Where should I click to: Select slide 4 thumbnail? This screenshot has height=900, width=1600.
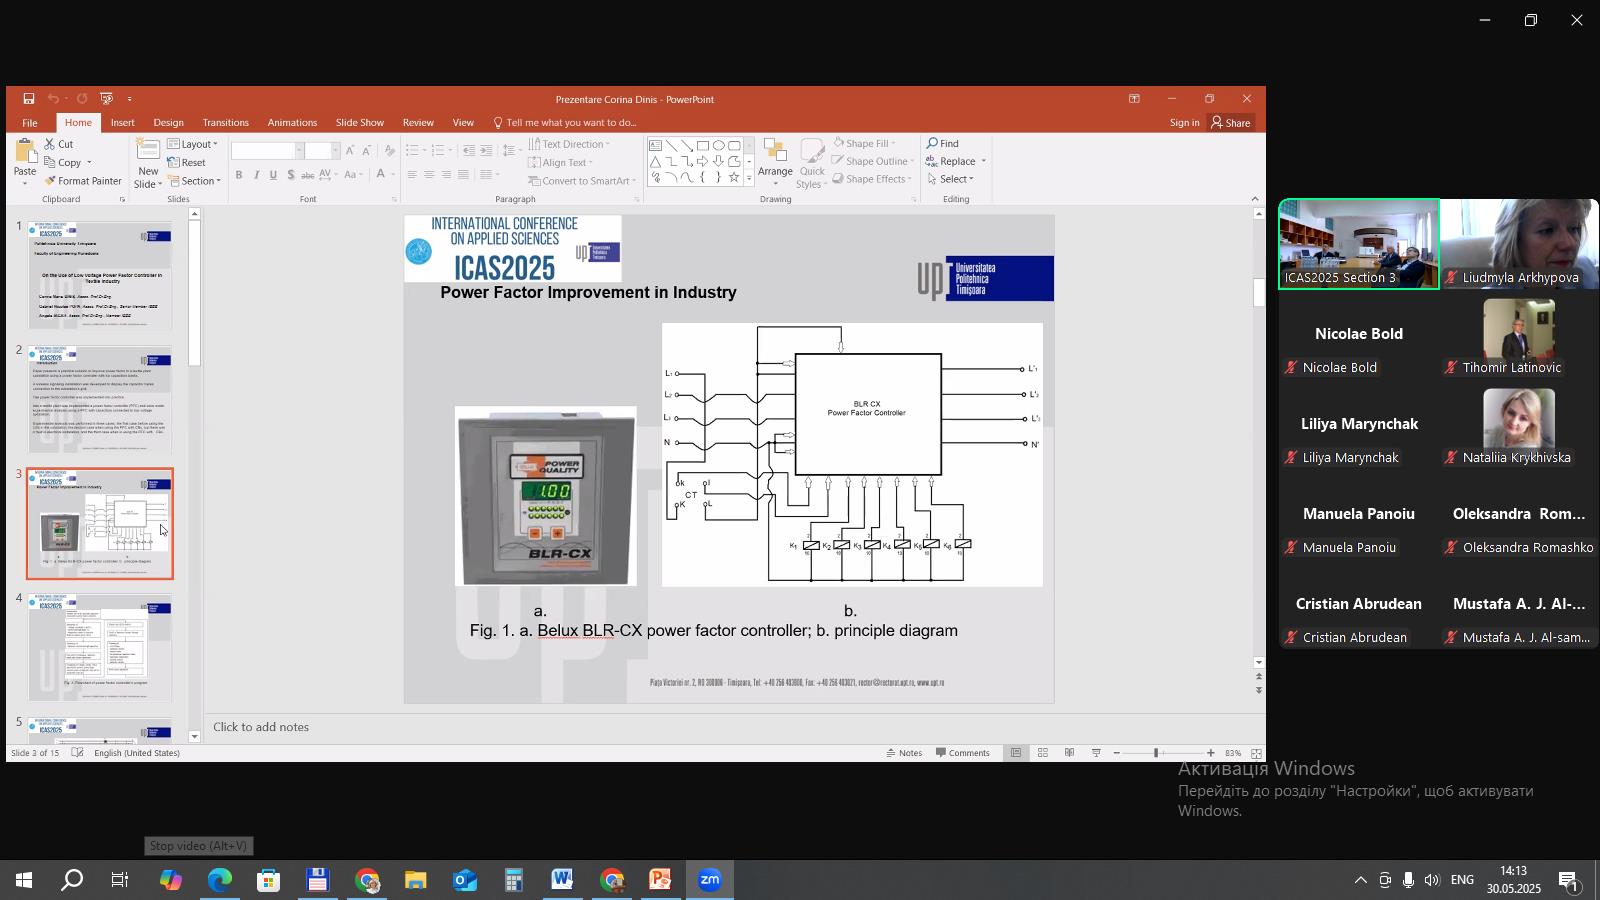[x=100, y=648]
